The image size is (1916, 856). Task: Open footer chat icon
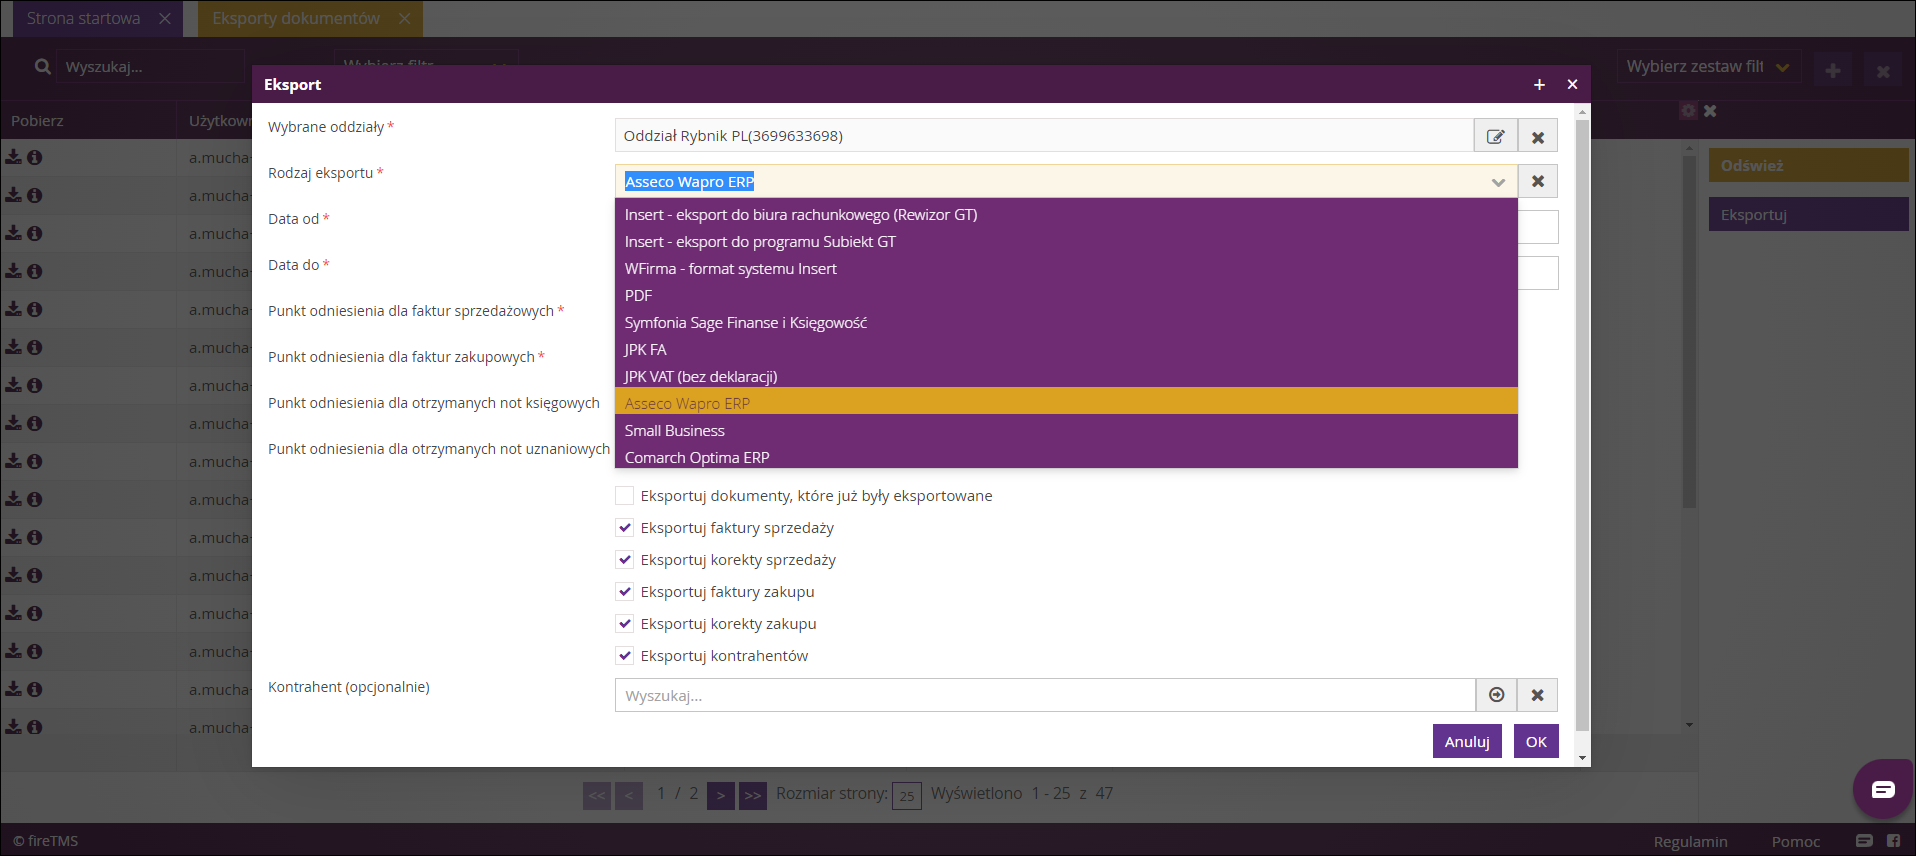[1864, 840]
